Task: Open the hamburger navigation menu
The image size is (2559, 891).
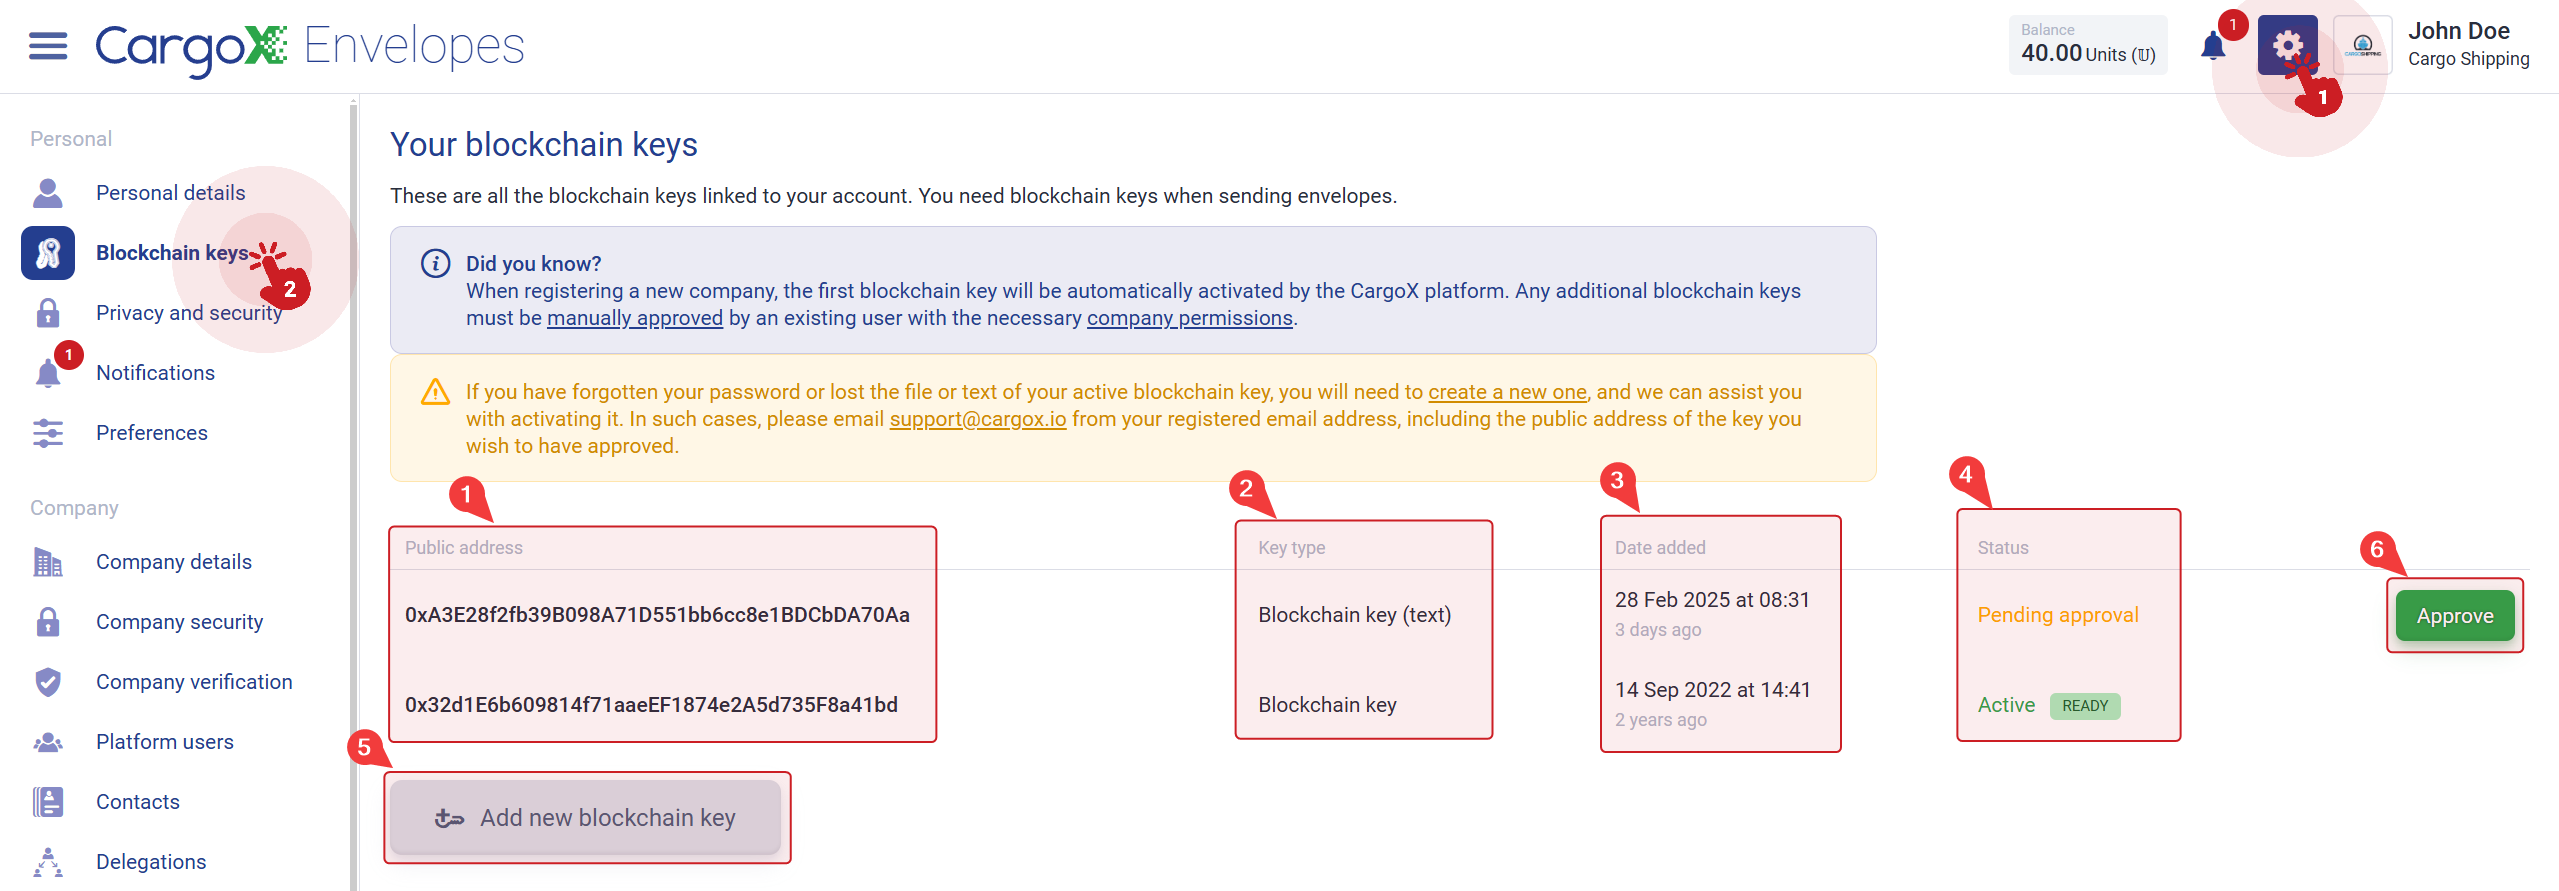Action: click(48, 46)
